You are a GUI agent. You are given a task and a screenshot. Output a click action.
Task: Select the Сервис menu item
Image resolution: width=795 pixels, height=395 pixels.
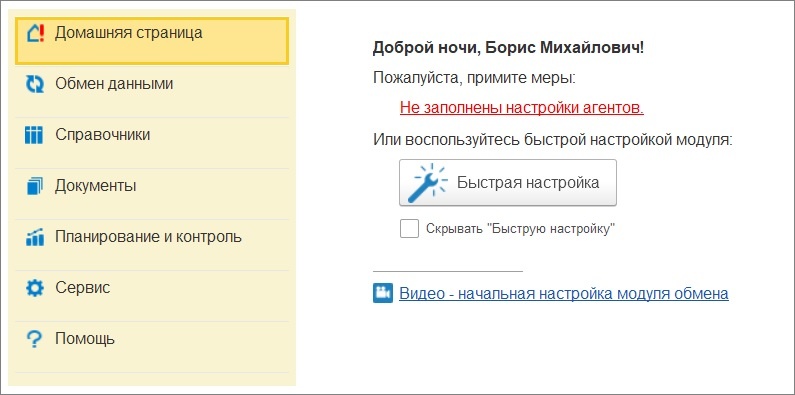point(152,296)
